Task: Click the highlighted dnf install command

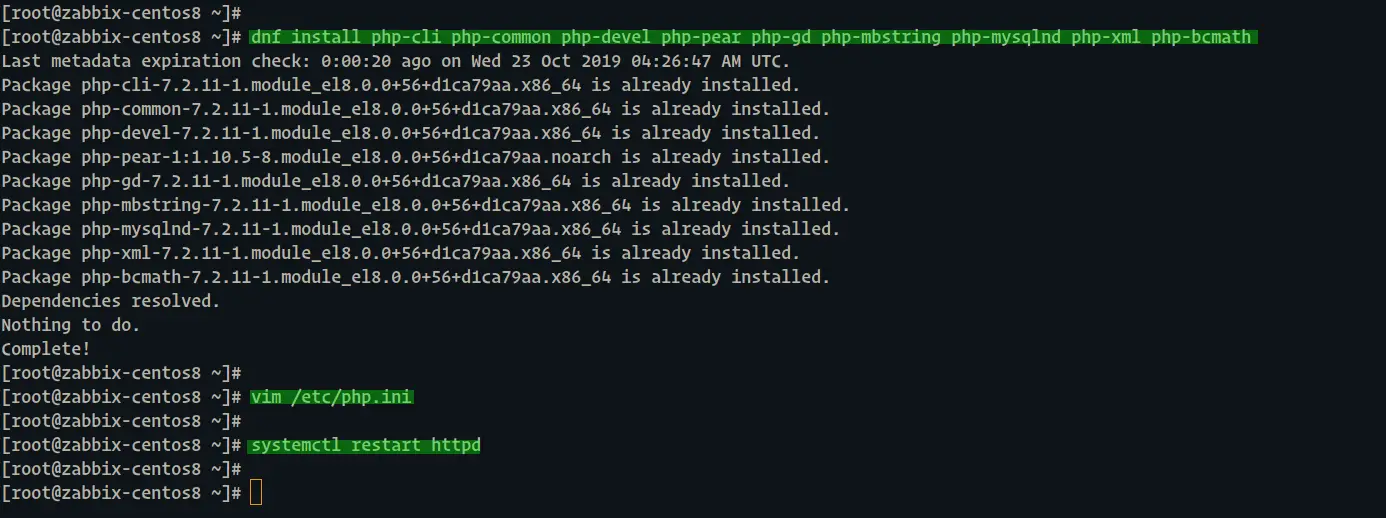Action: (754, 37)
